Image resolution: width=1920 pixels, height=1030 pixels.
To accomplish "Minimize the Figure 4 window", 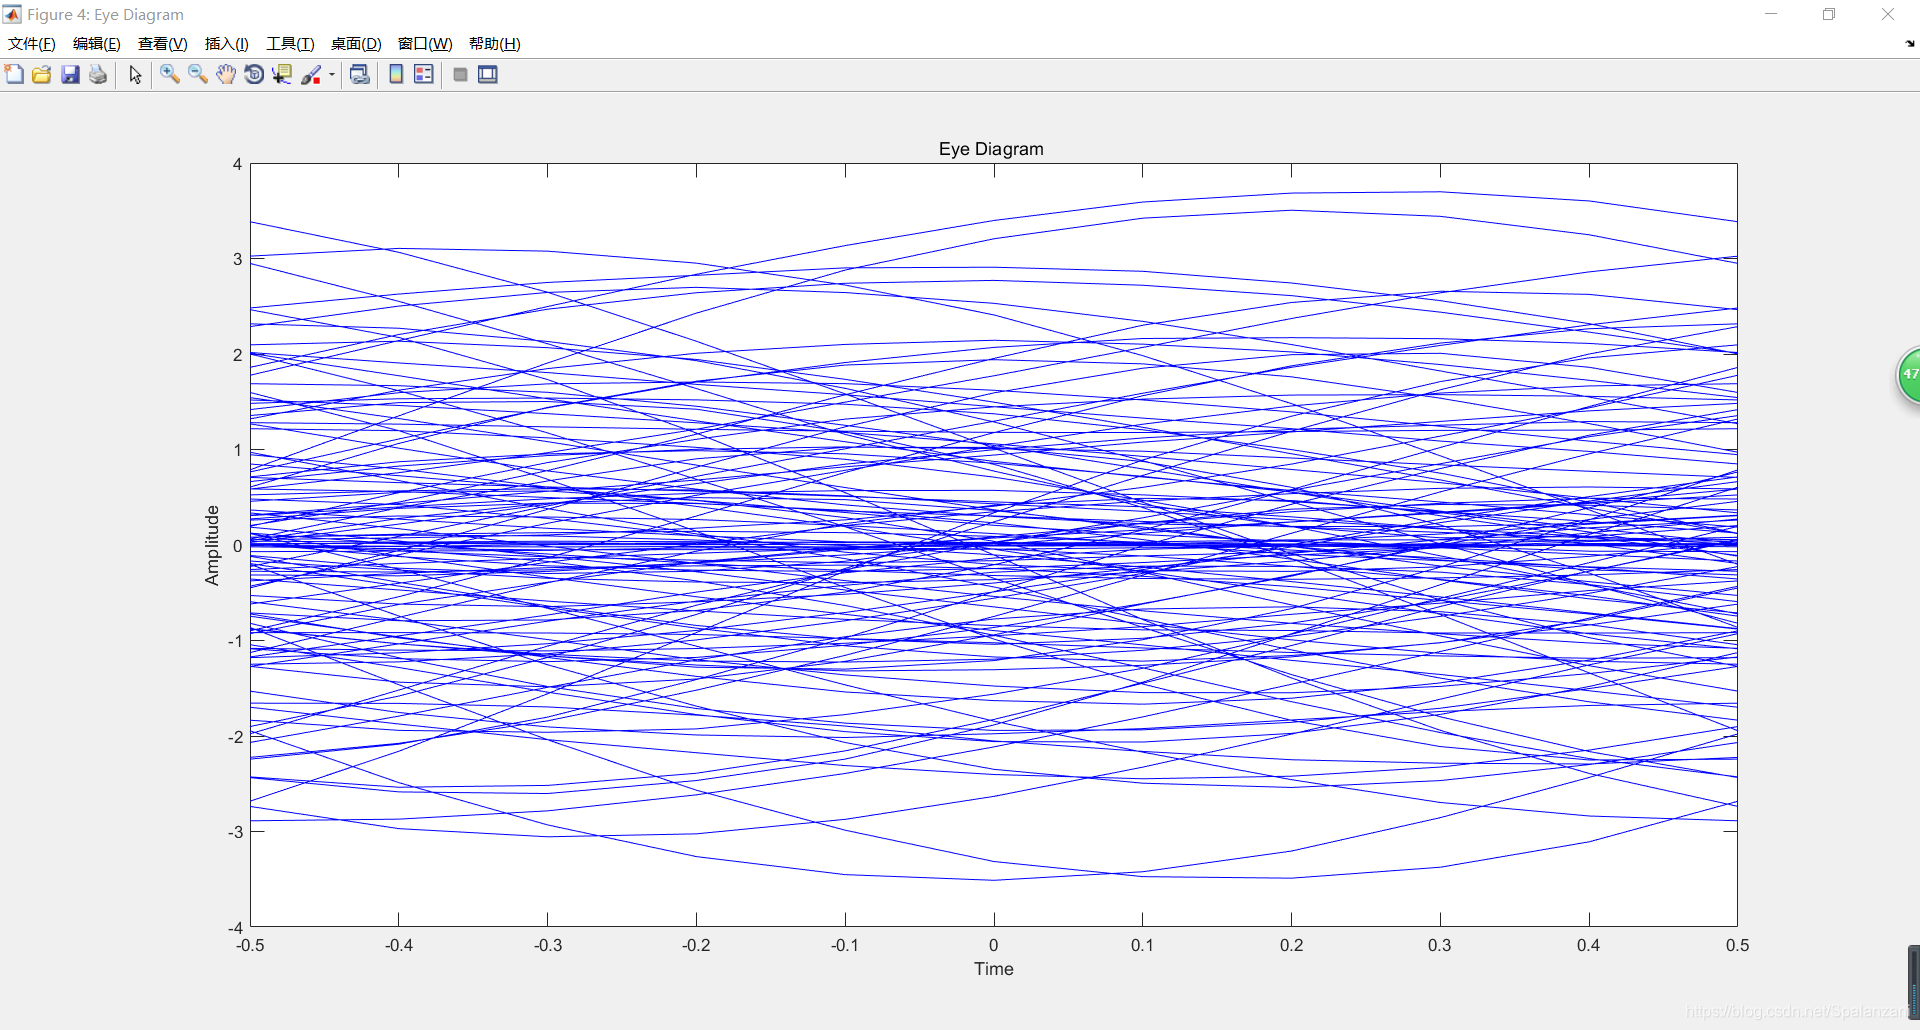I will pos(1771,14).
